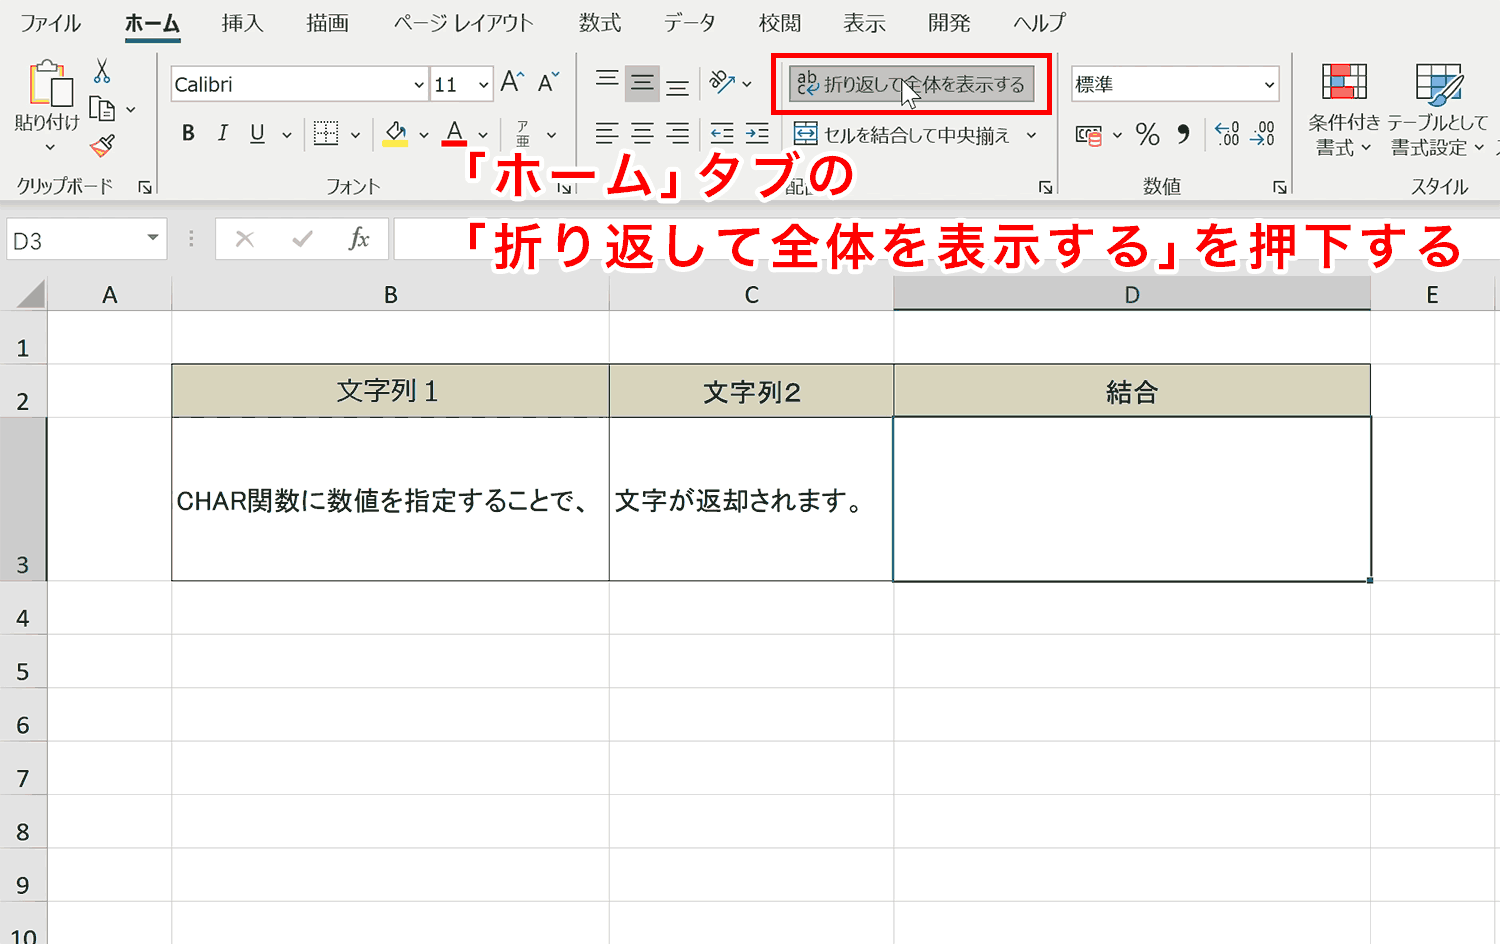
Task: Expand underline style dropdown arrow
Action: click(x=287, y=134)
